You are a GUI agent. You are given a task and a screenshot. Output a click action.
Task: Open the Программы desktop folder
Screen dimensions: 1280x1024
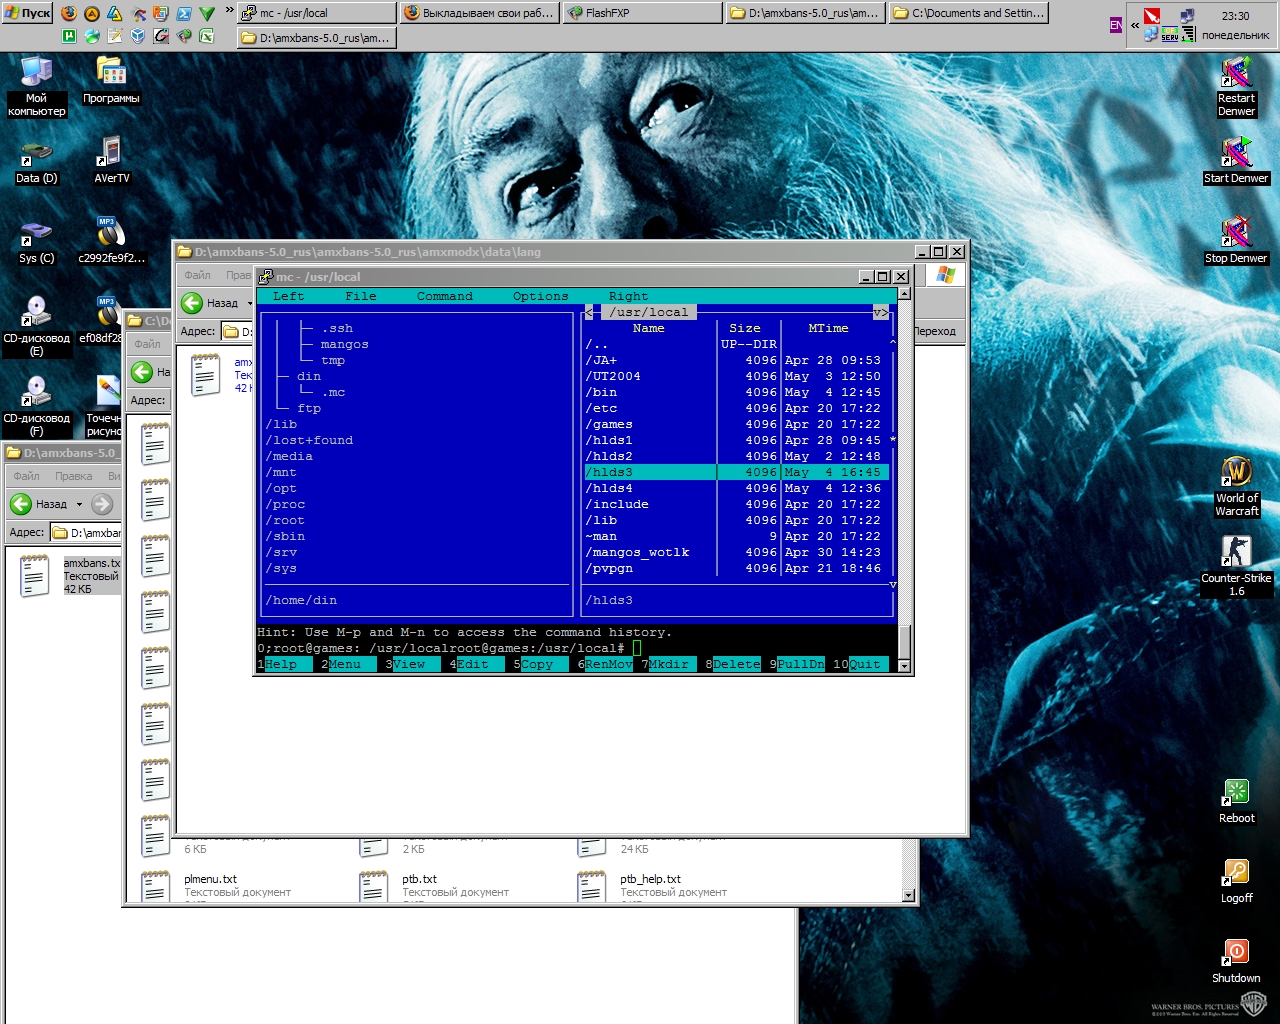pos(111,80)
